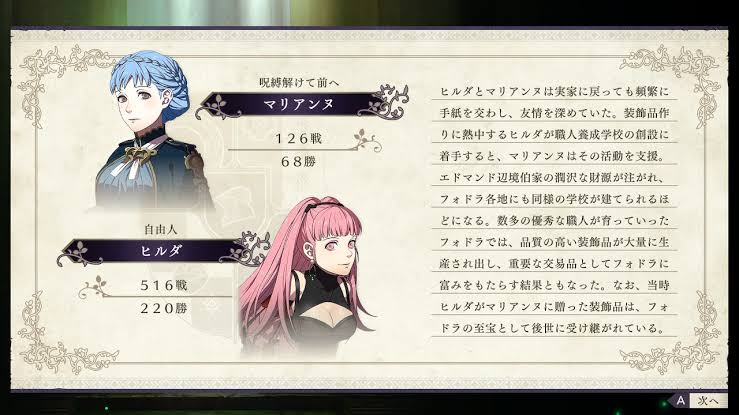Select Marianne's 68勝 victory count
739x415 pixels.
(298, 162)
